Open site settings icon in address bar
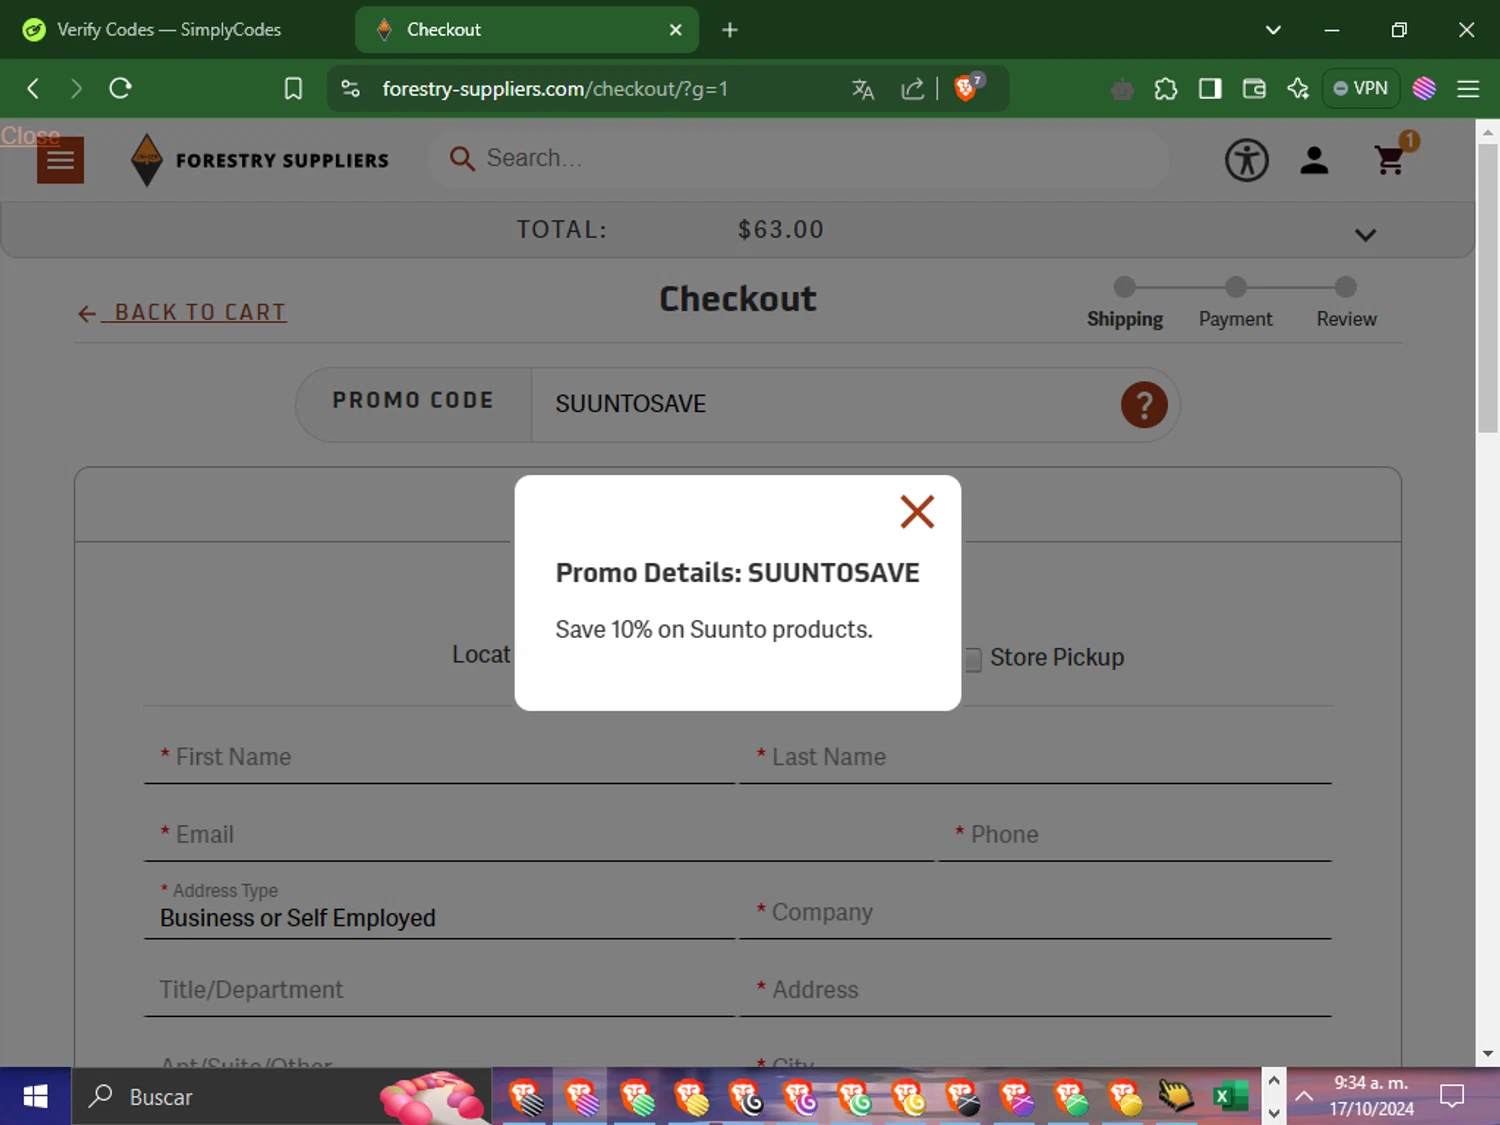1500x1125 pixels. 350,89
